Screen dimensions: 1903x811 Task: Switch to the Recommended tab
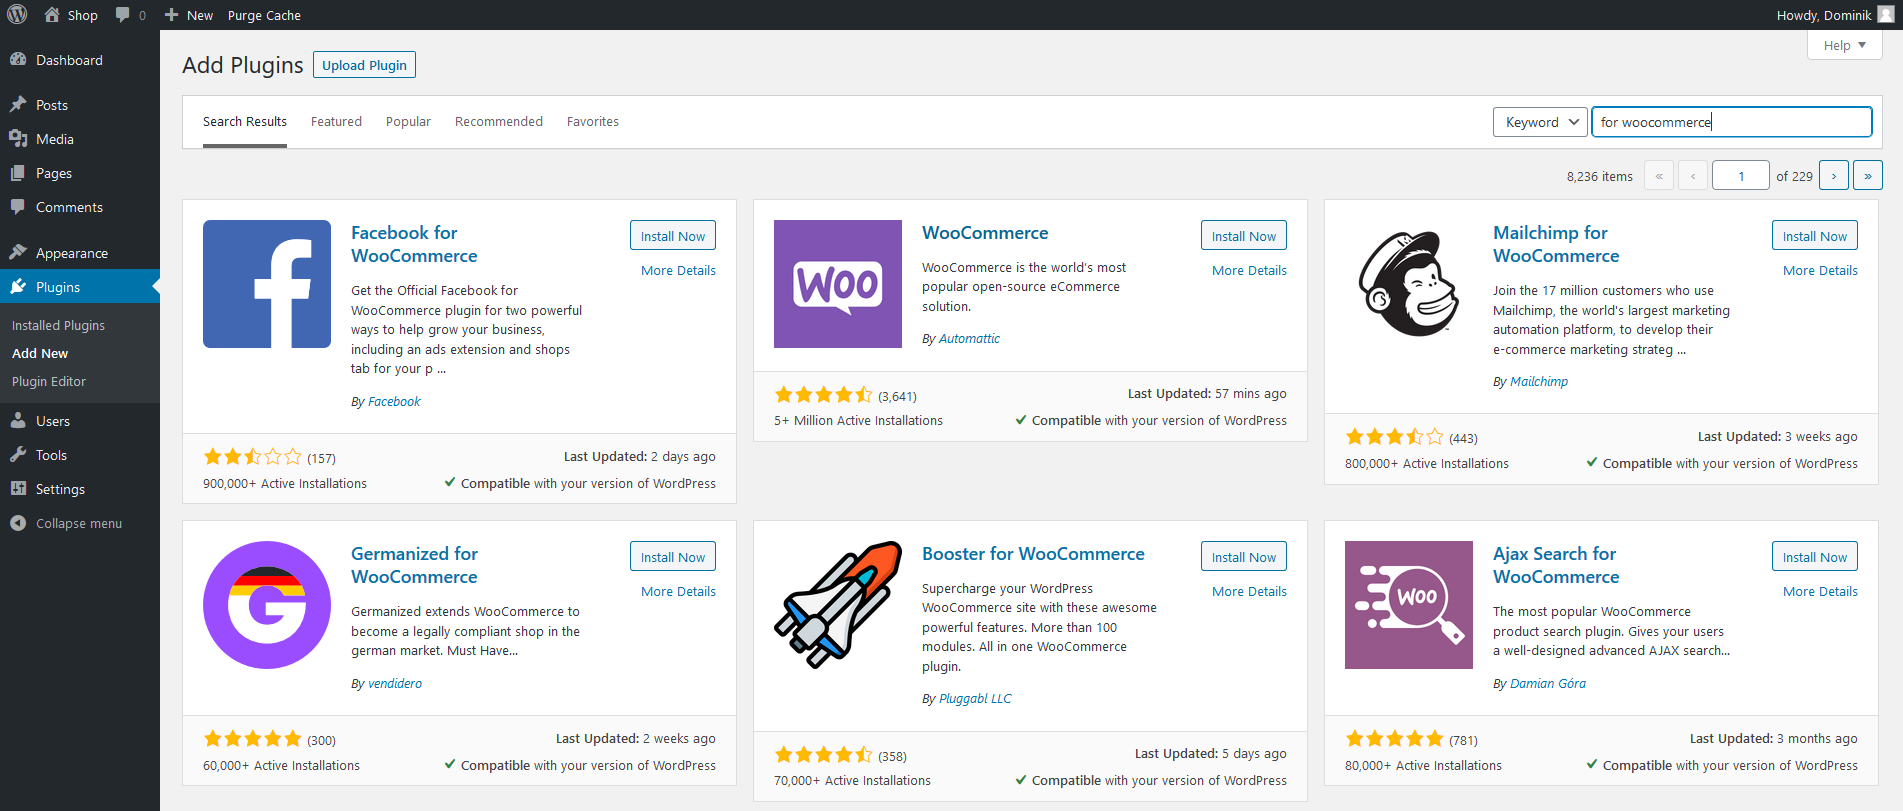[x=499, y=122]
